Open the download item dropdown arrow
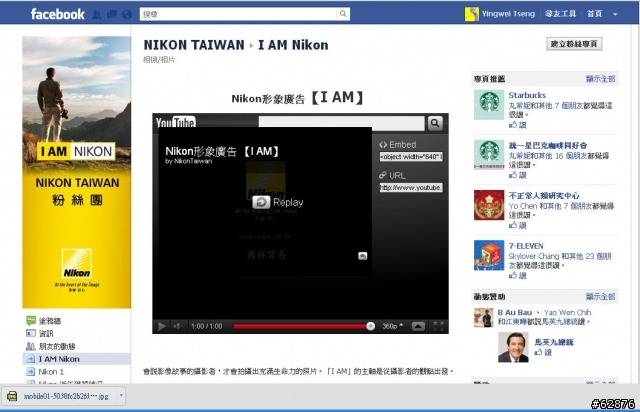 (121, 396)
